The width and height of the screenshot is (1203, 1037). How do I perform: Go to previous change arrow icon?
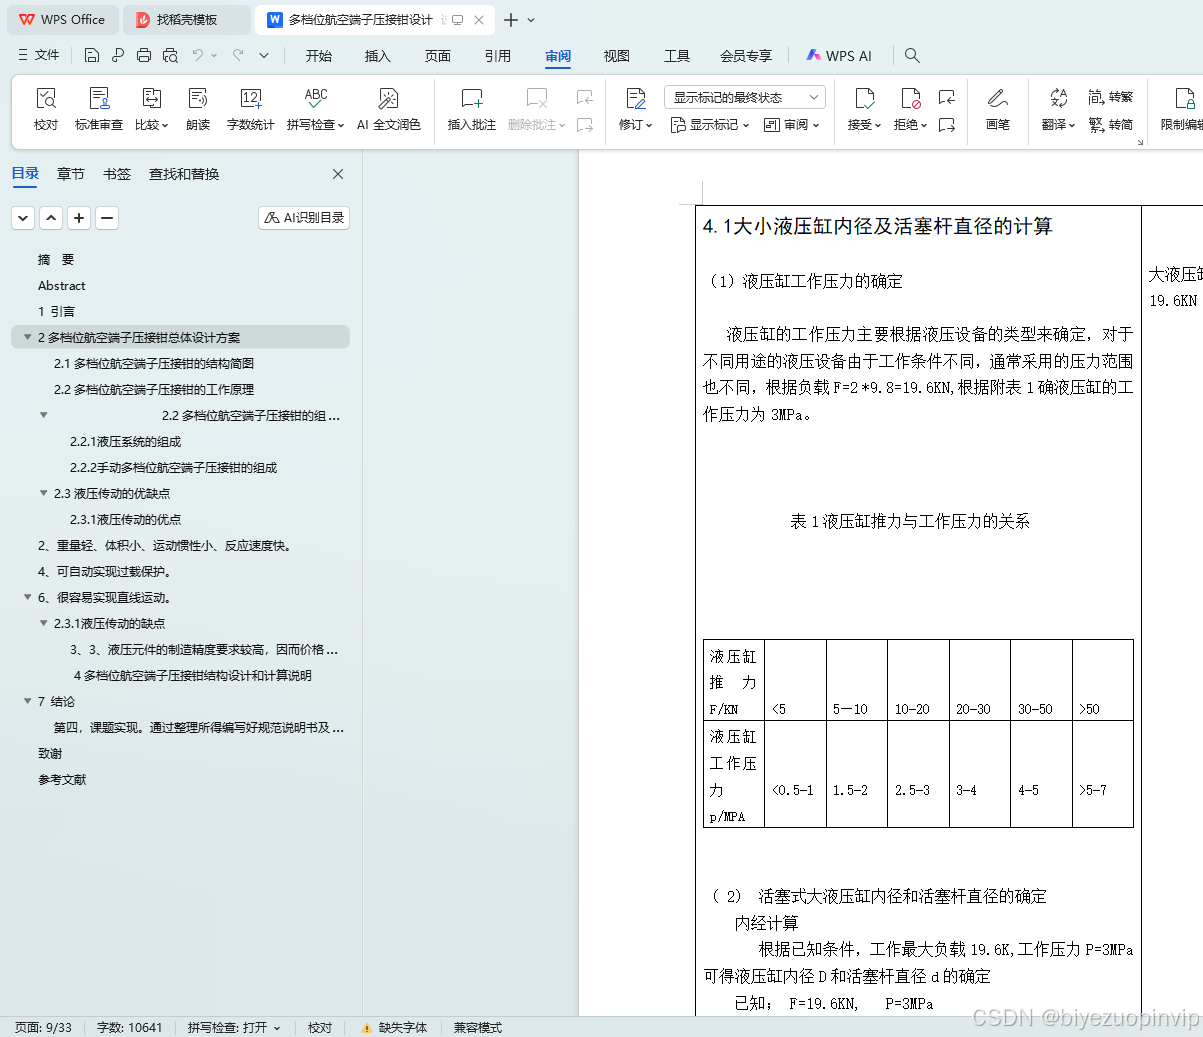pos(947,97)
